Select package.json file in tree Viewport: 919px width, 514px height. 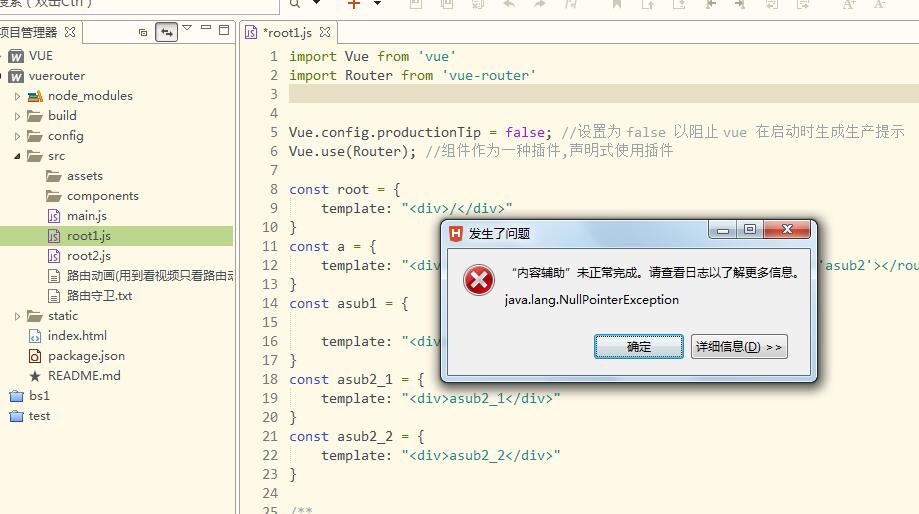tap(86, 356)
